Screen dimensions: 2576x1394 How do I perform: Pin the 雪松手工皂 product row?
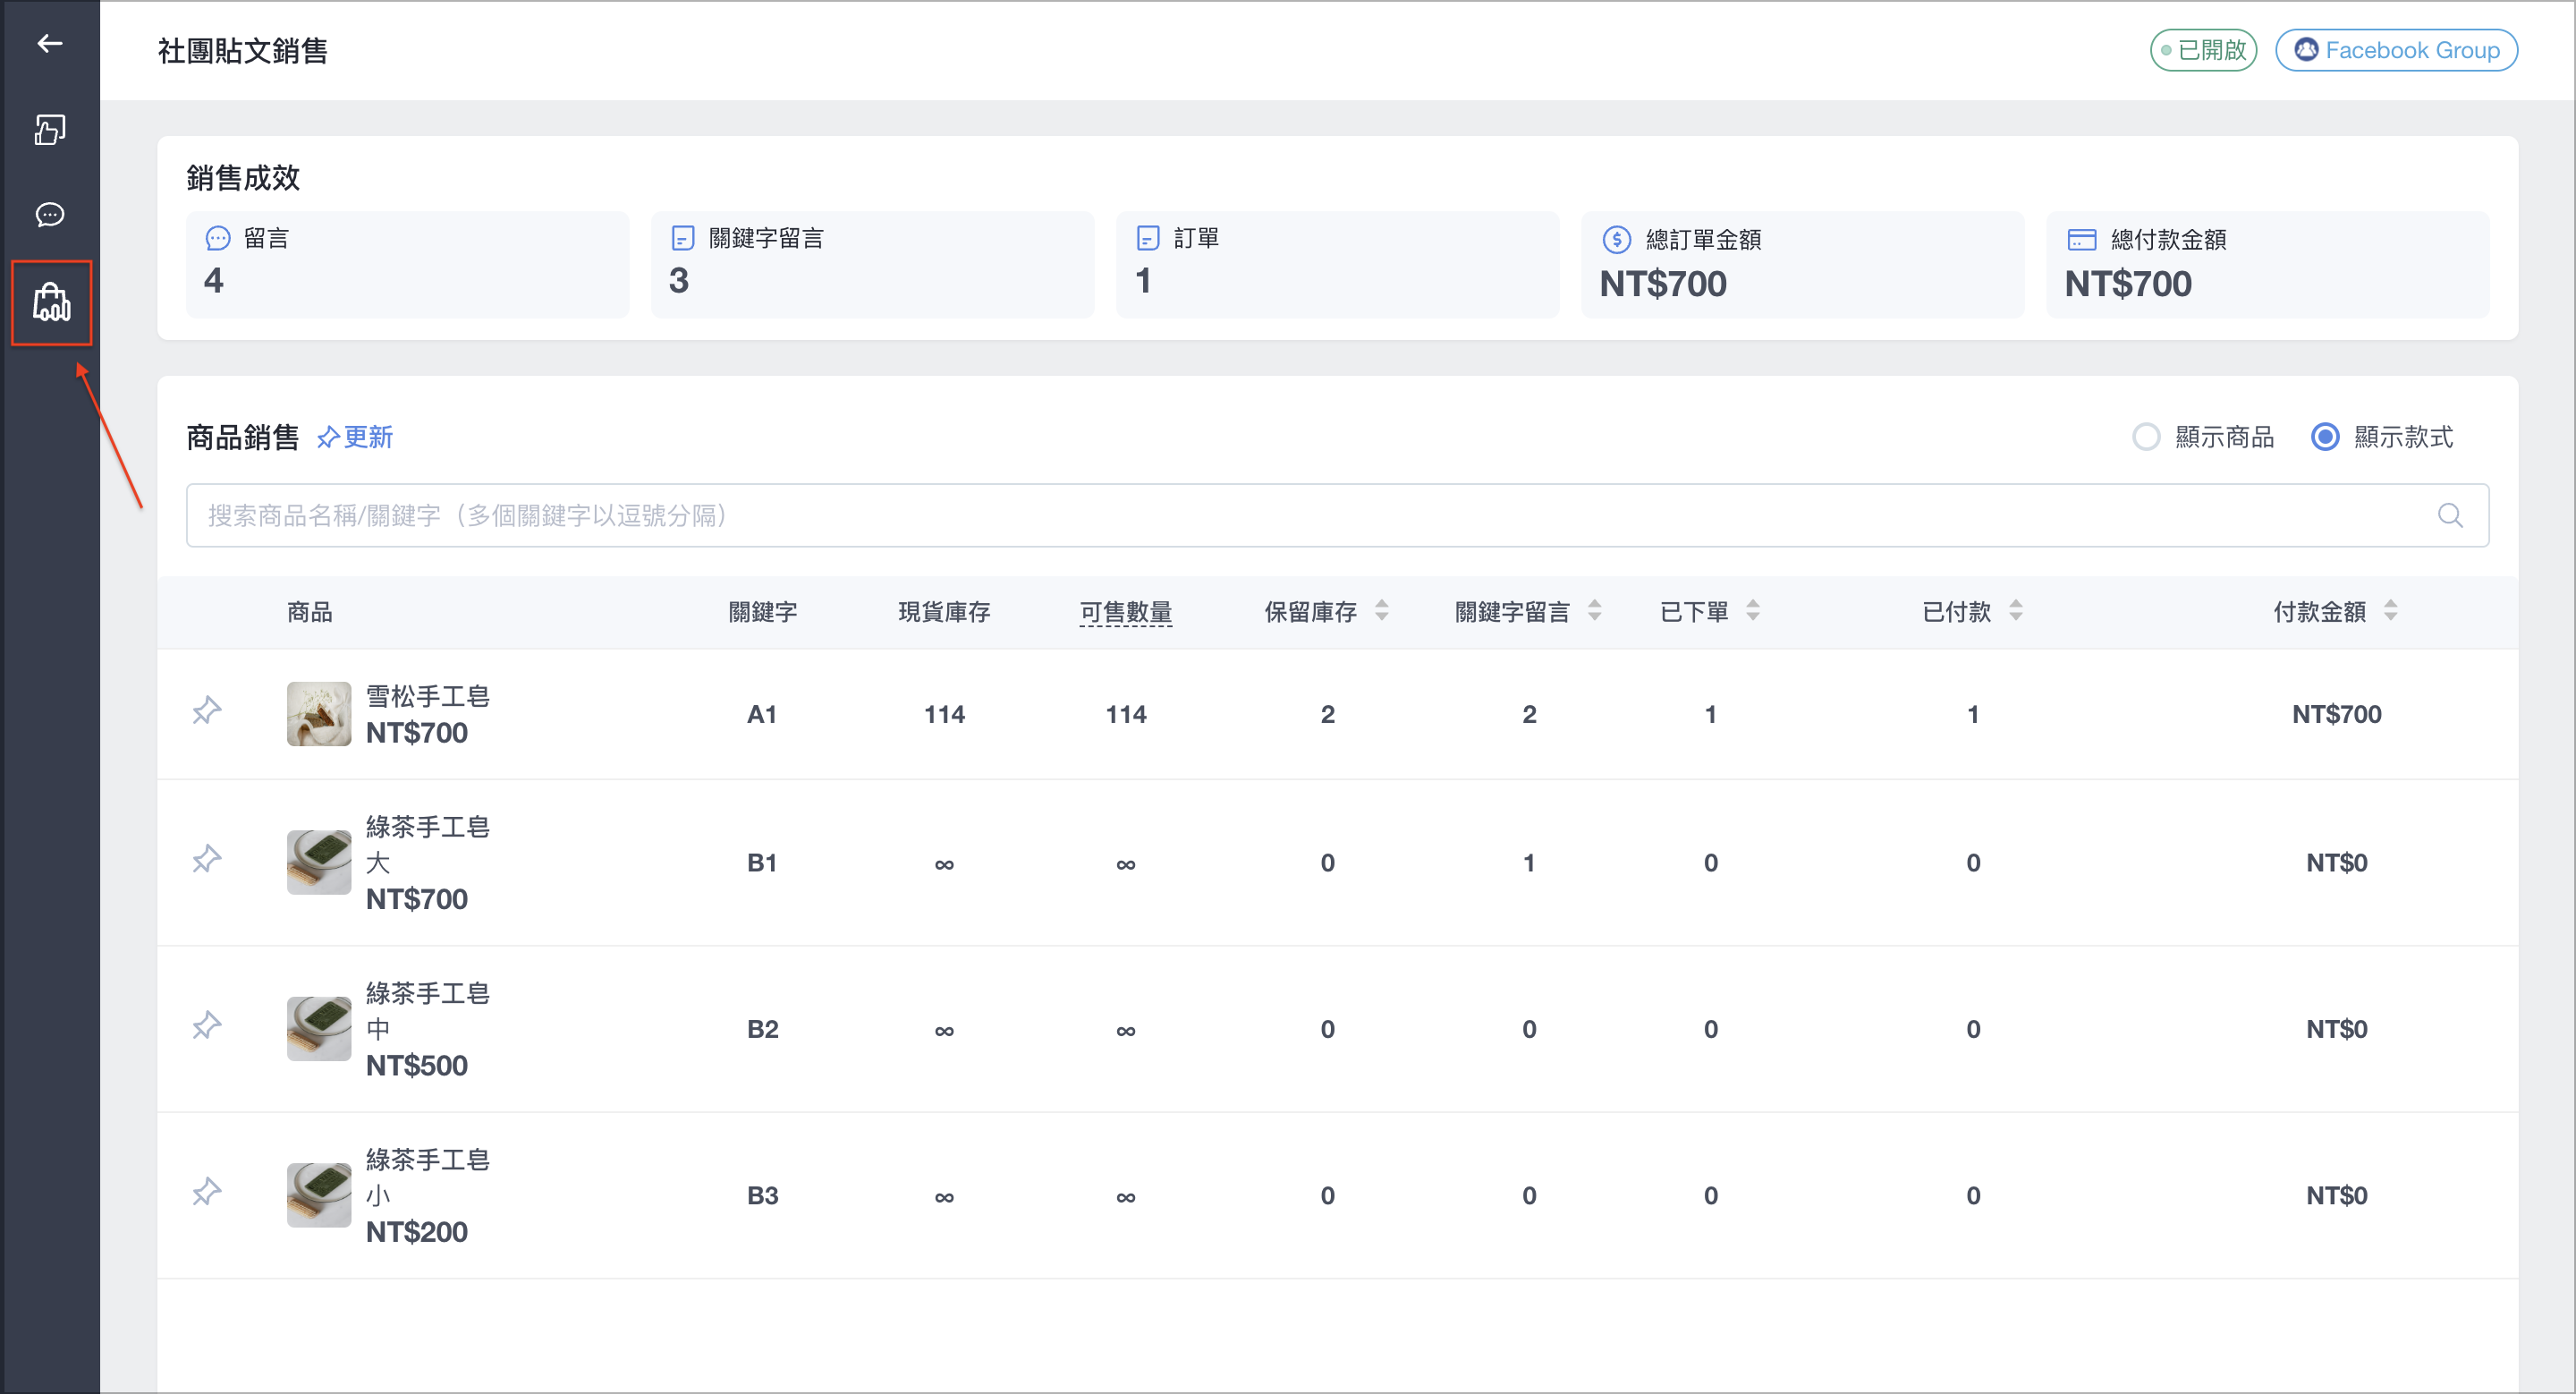pos(207,711)
